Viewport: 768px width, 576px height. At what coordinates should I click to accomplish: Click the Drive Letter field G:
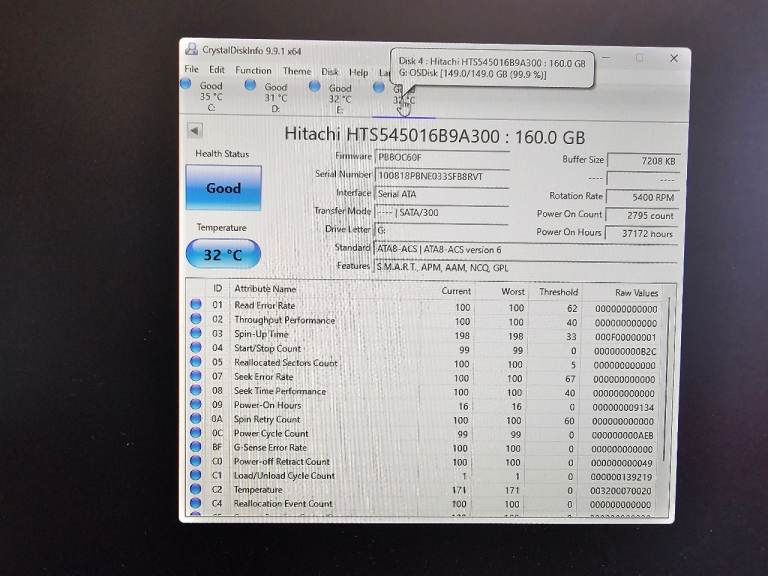(x=442, y=230)
